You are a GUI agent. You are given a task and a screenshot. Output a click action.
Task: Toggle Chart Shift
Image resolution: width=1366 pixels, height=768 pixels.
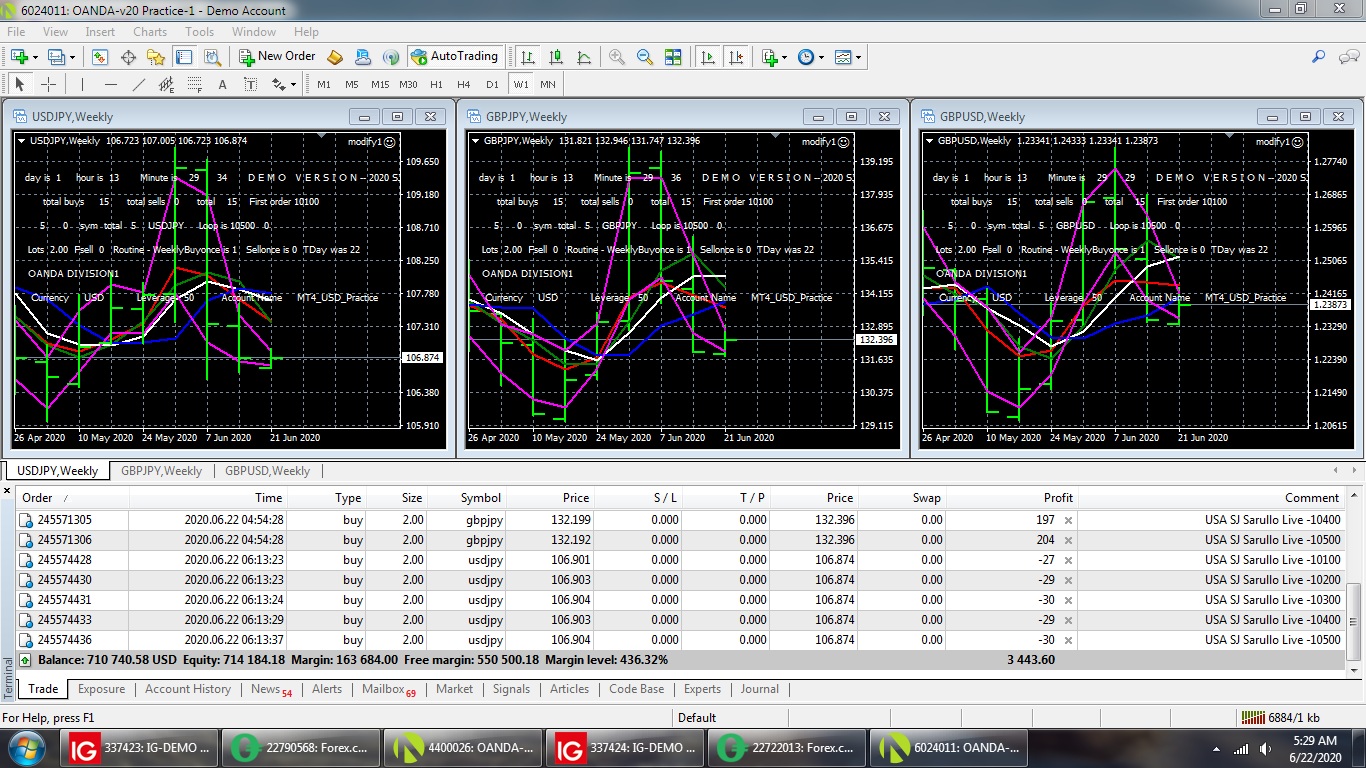click(x=736, y=57)
